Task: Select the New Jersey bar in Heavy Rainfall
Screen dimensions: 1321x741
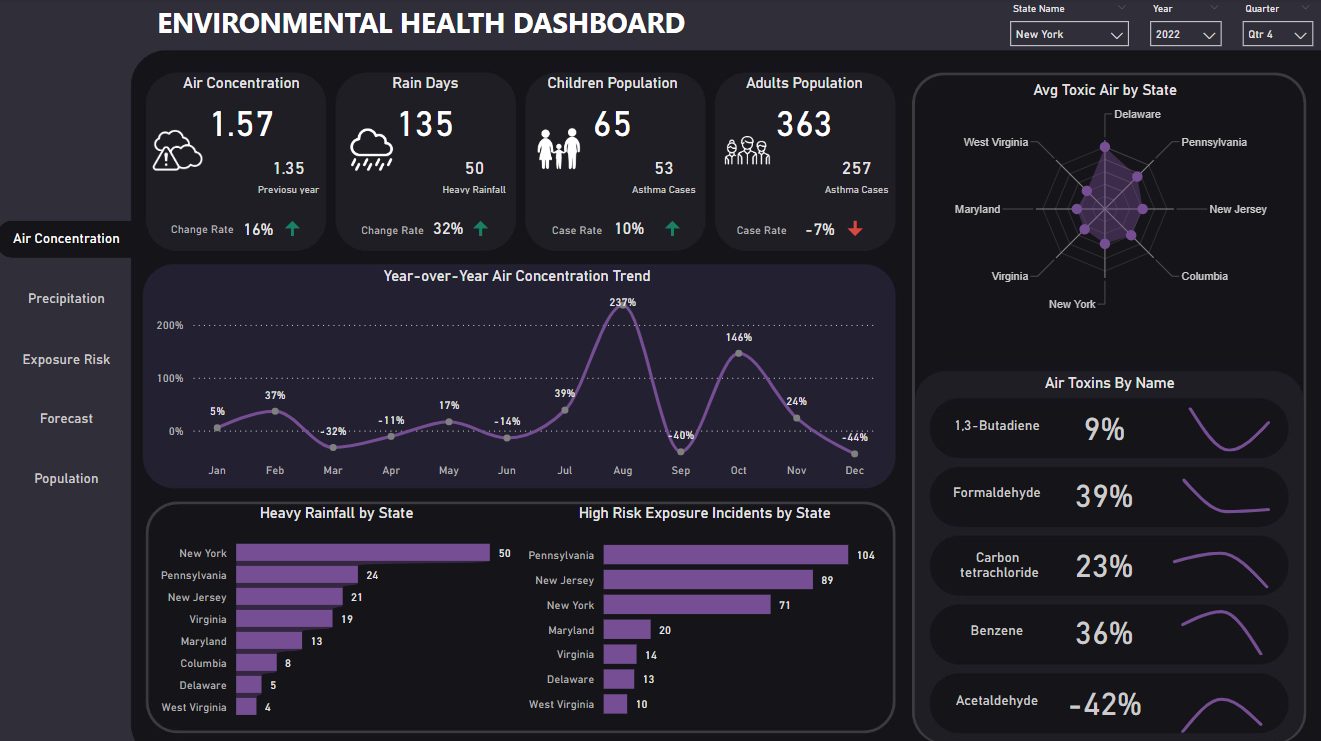Action: tap(289, 597)
